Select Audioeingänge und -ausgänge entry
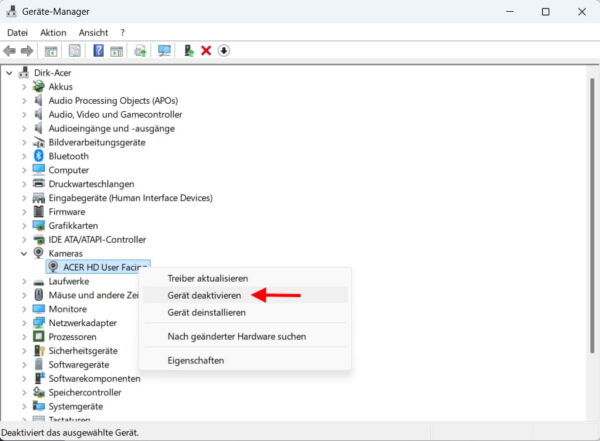The width and height of the screenshot is (600, 441). point(112,129)
